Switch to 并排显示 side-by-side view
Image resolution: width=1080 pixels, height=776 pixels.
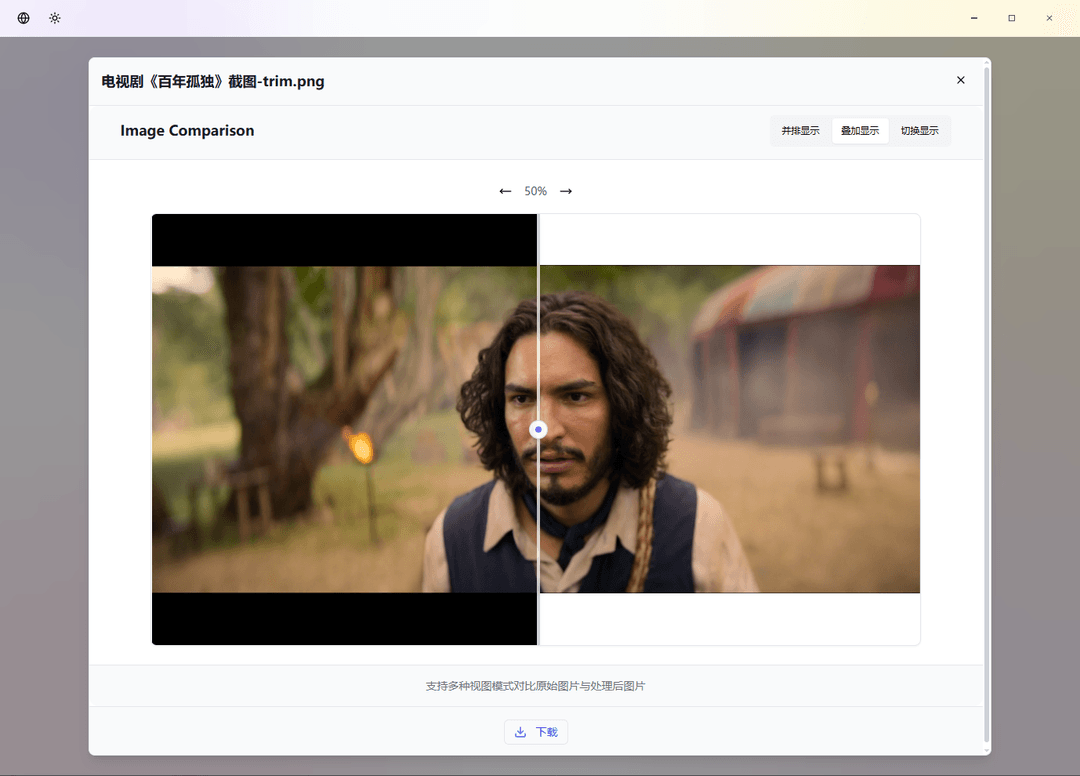click(x=800, y=131)
